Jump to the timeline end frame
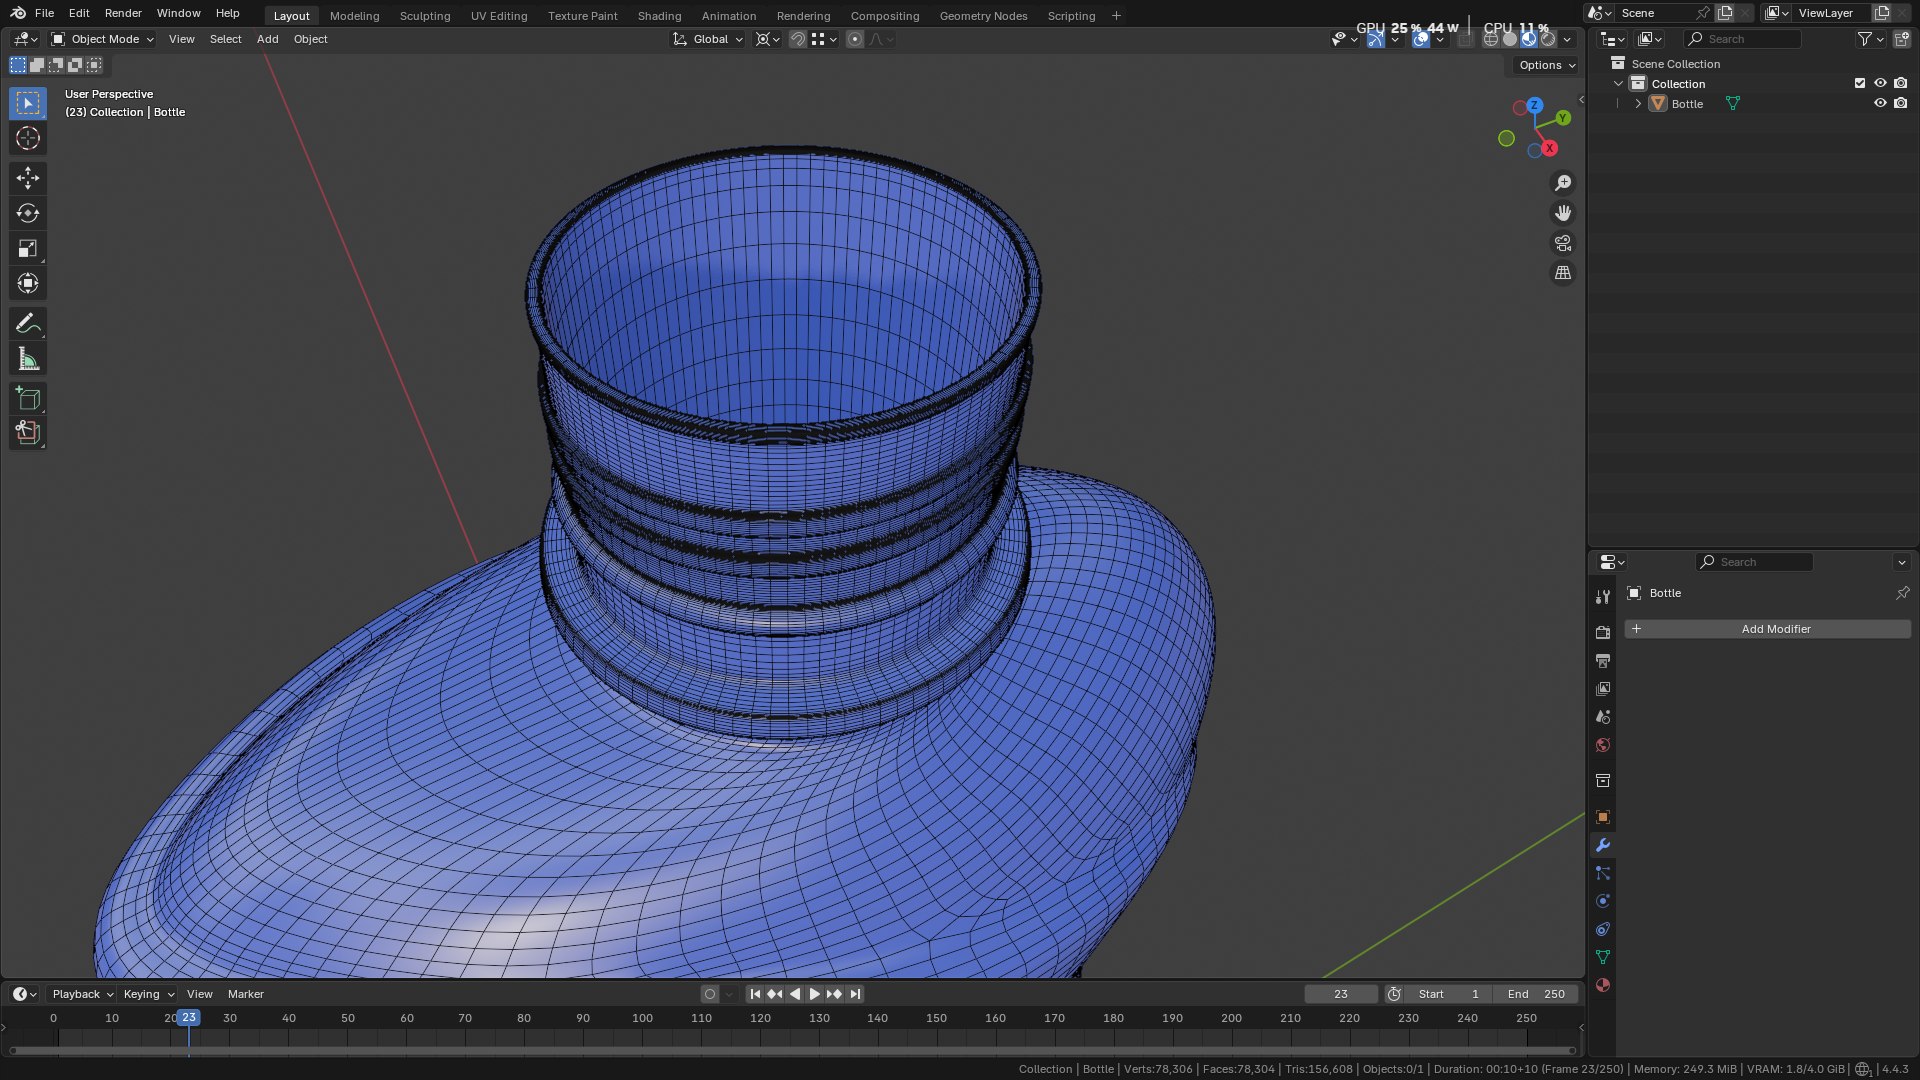This screenshot has height=1080, width=1920. click(855, 994)
